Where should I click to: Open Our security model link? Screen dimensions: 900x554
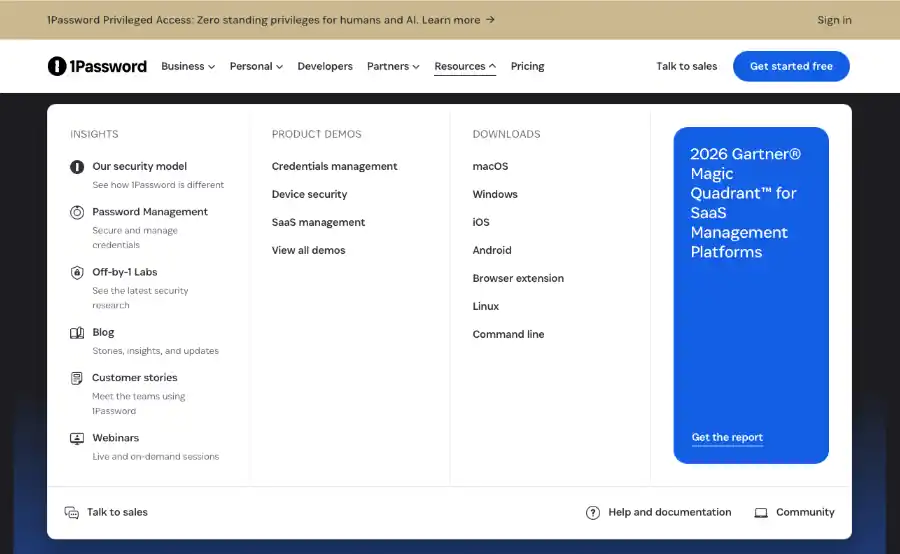139,166
